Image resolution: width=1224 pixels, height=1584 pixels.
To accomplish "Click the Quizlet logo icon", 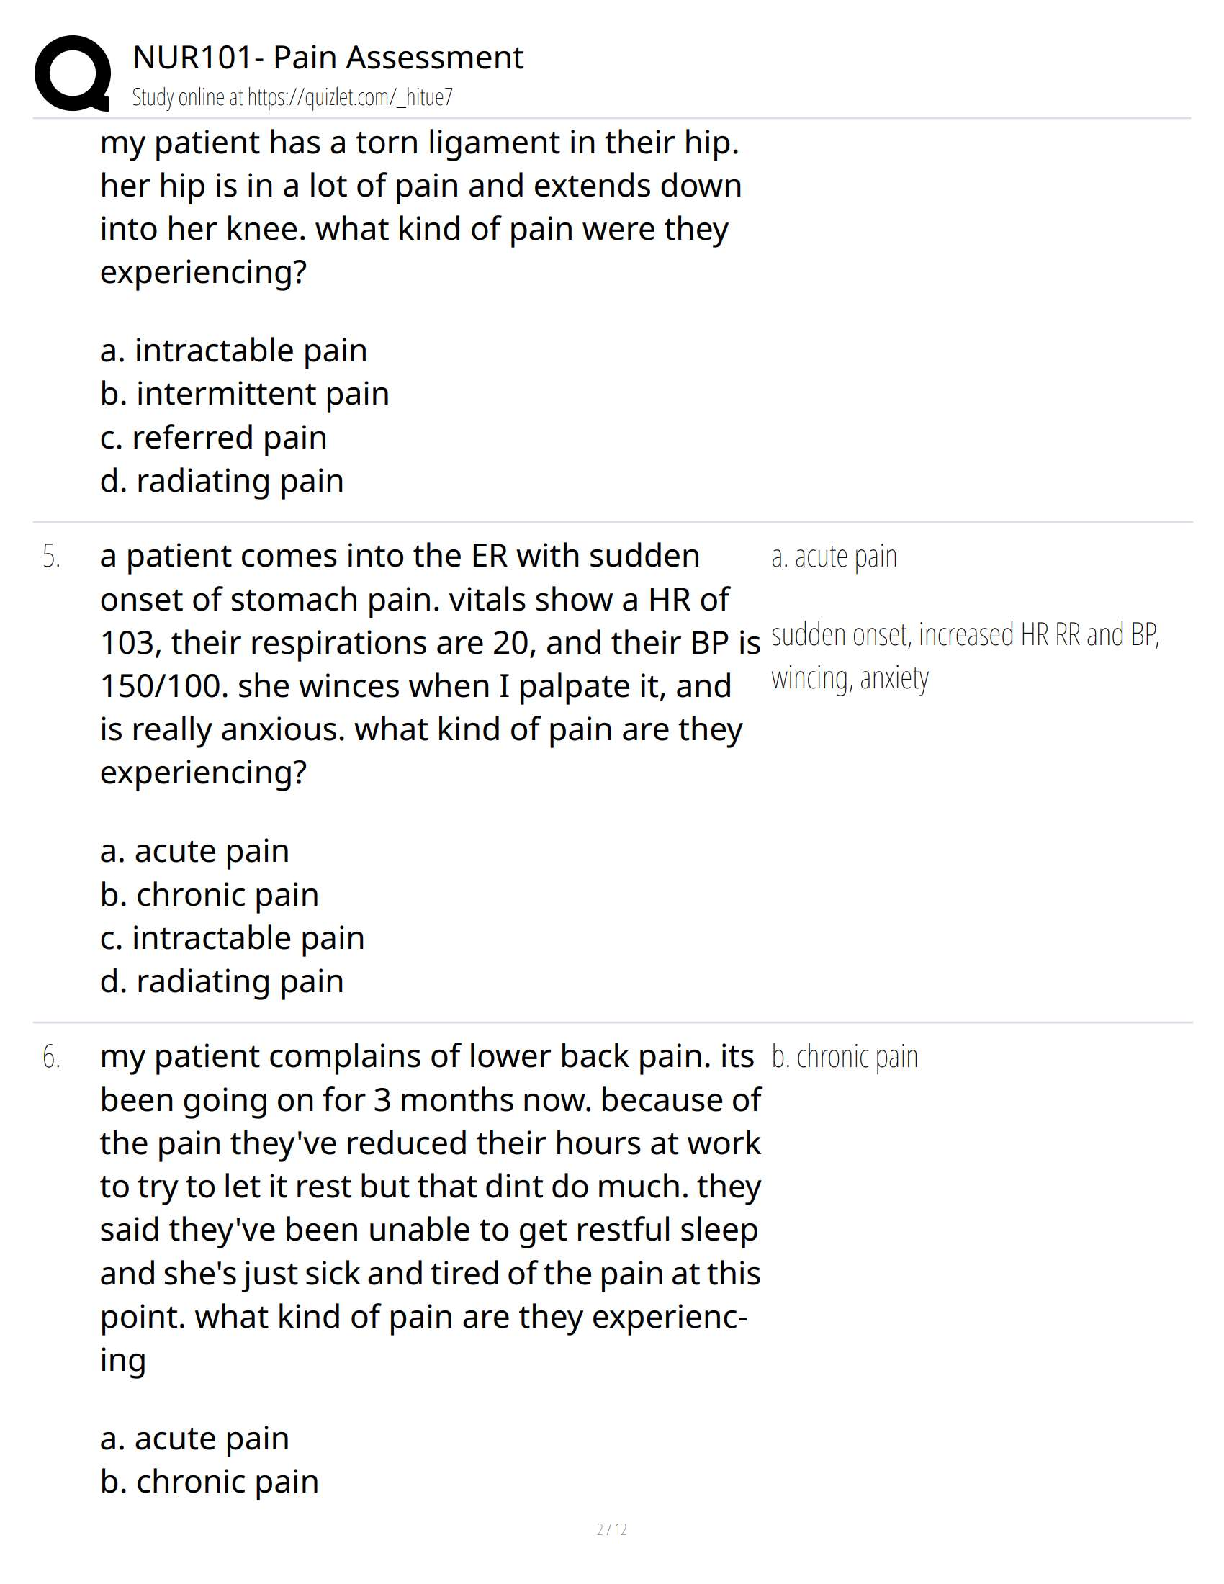I will (71, 72).
